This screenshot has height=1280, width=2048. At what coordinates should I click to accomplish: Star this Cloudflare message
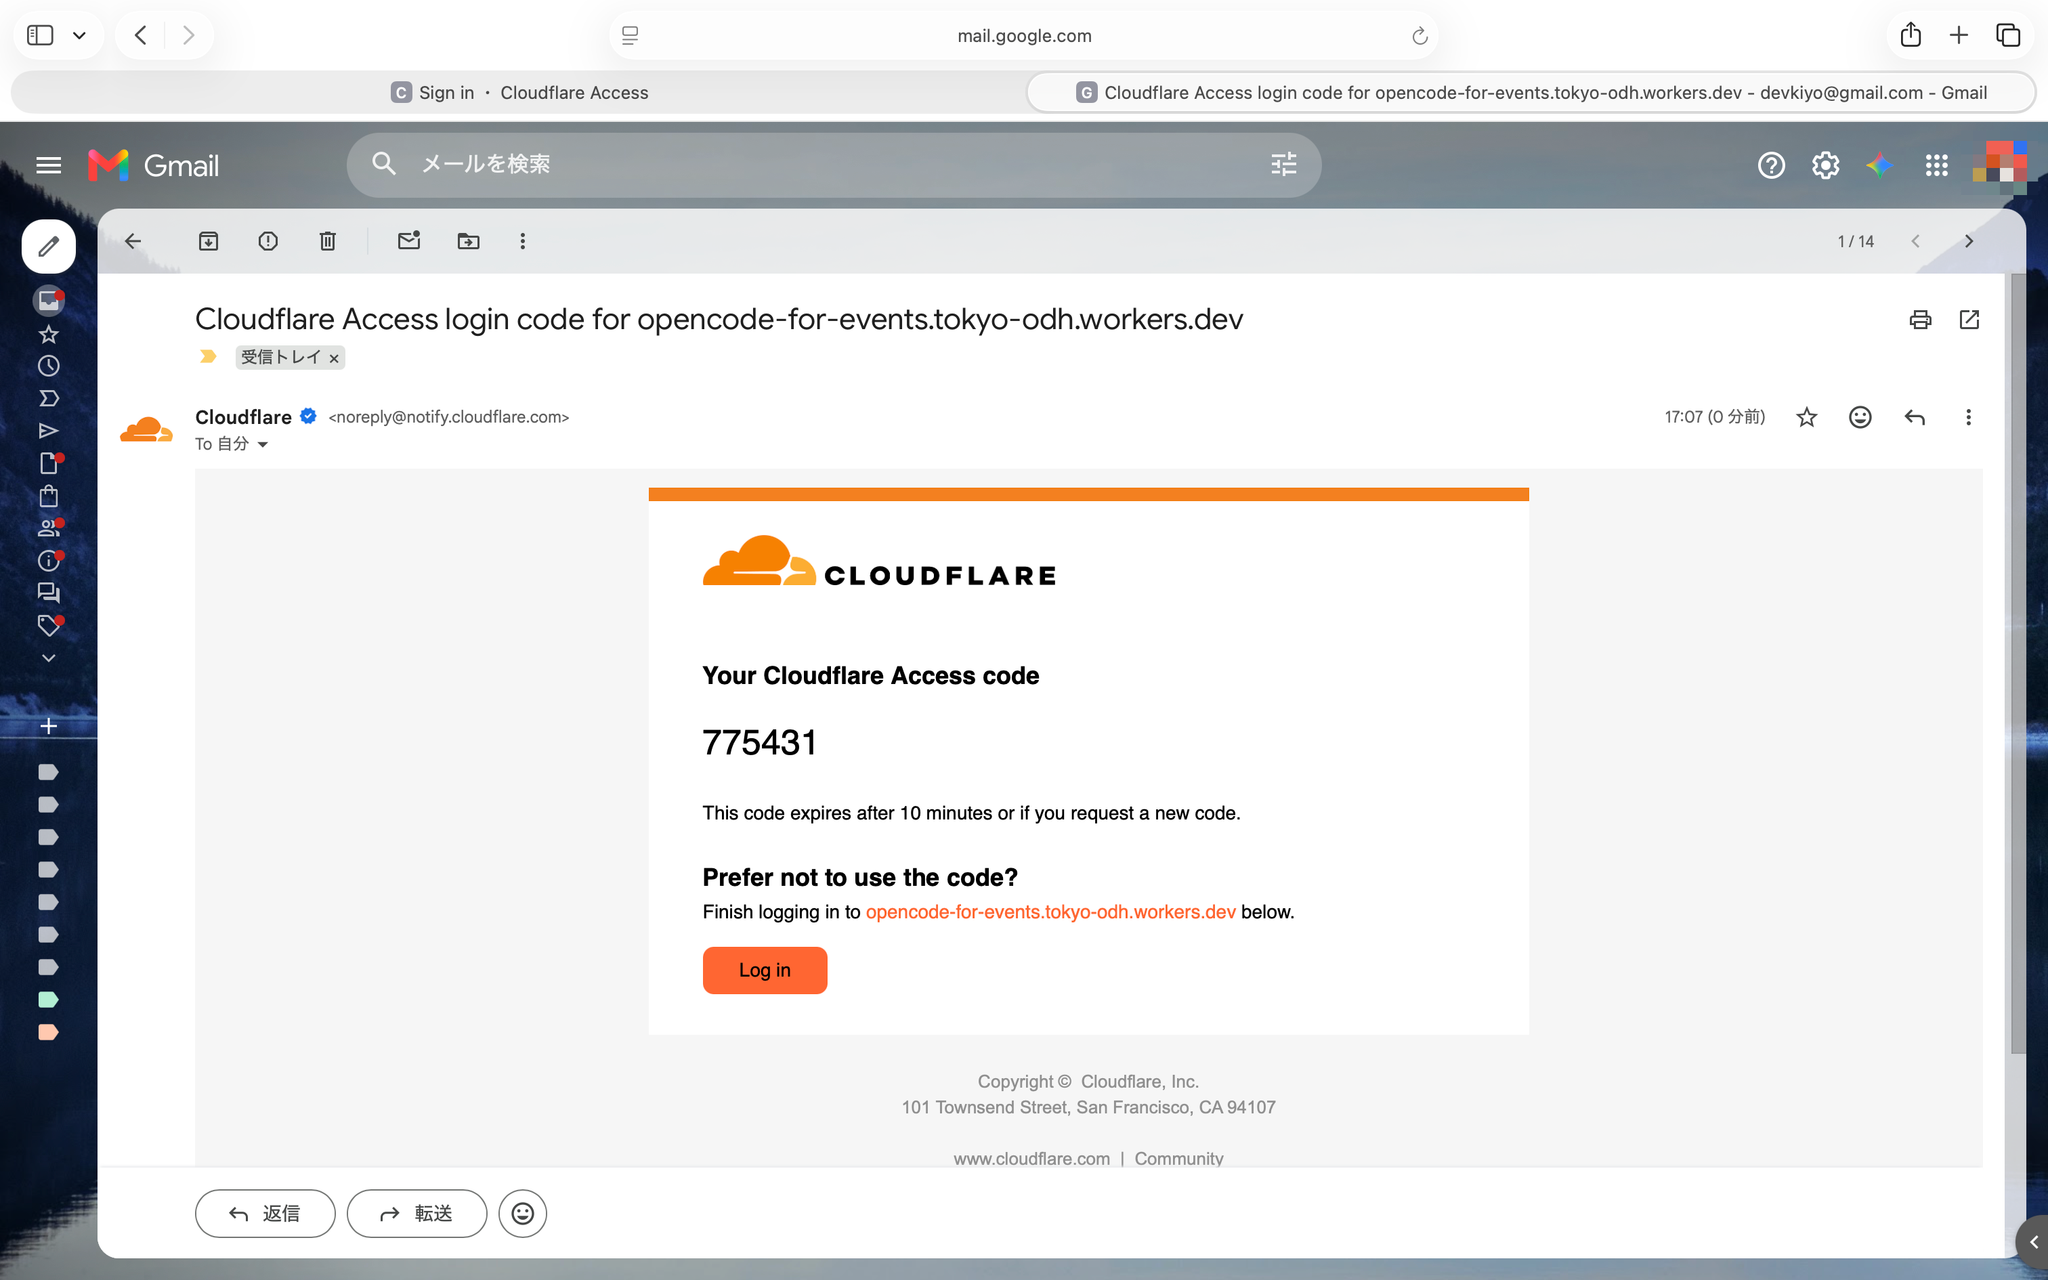click(1806, 417)
